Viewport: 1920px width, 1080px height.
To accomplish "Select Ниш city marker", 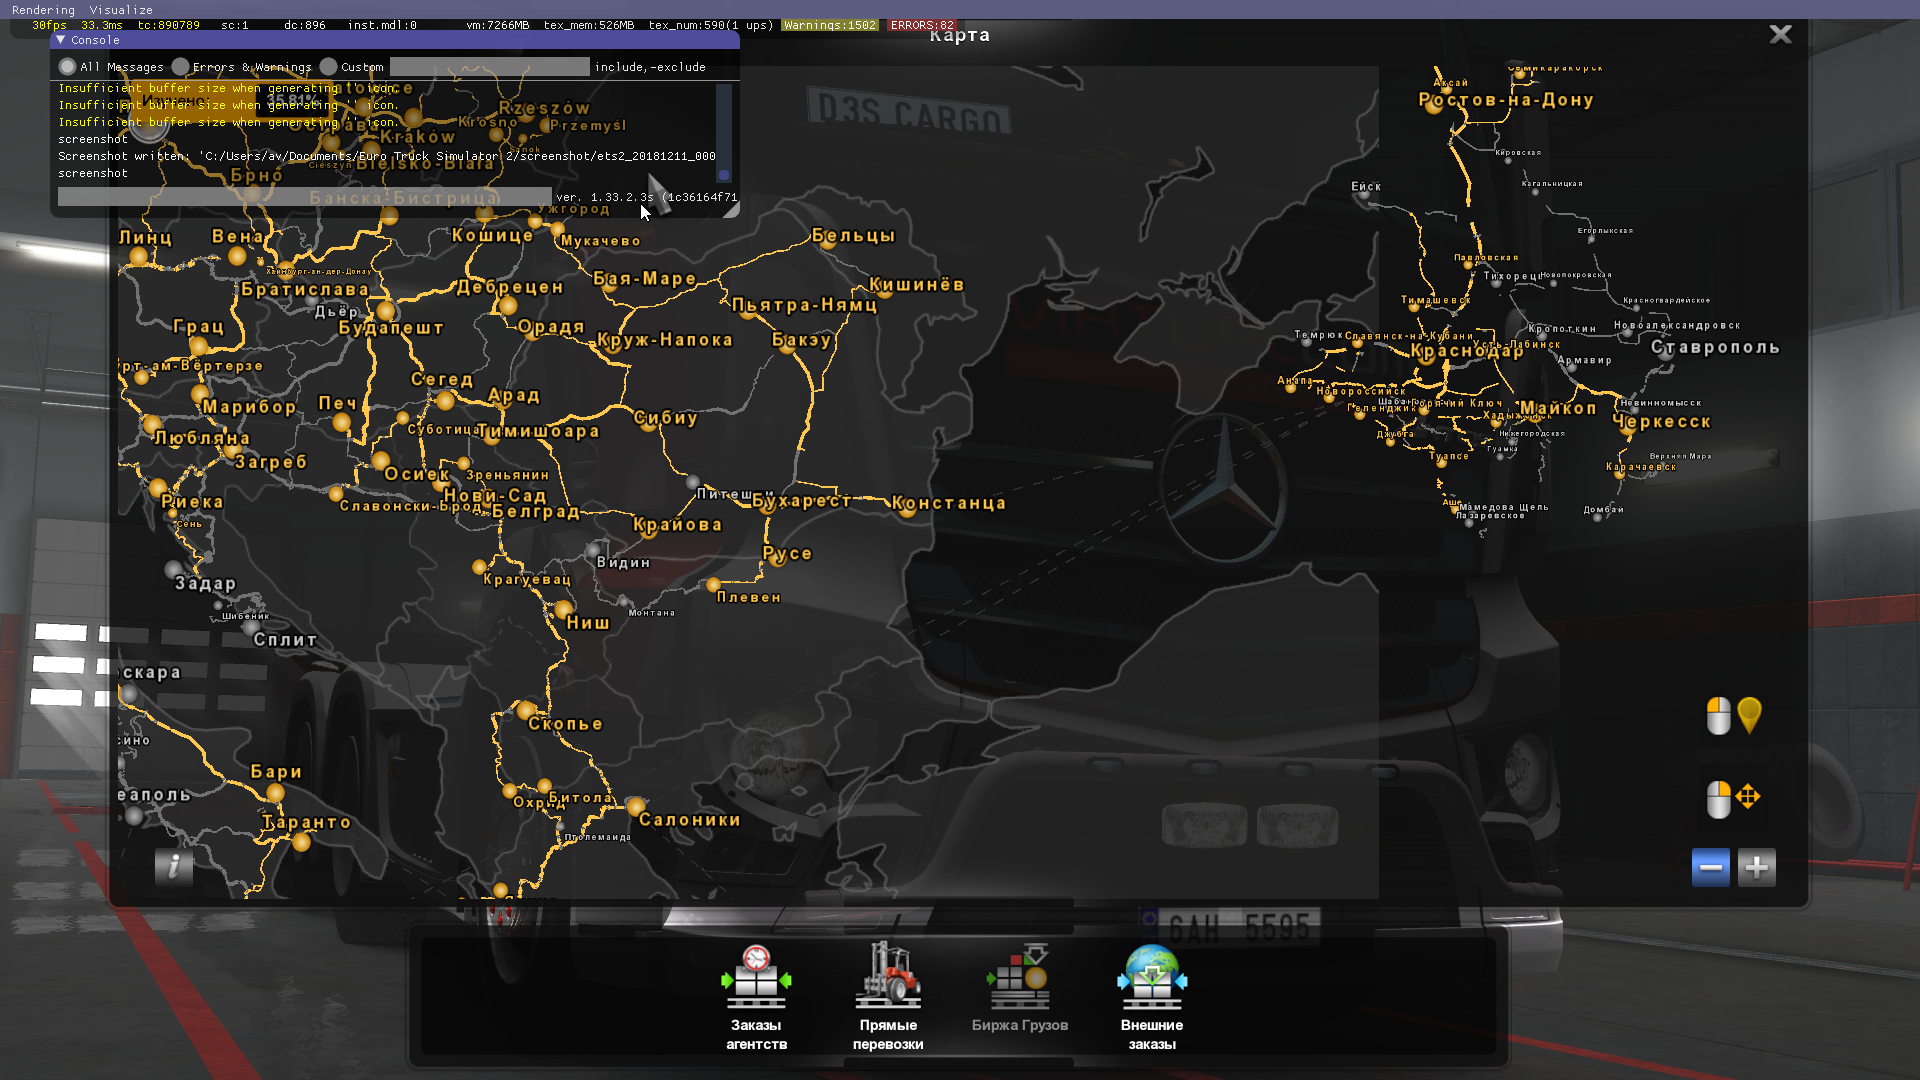I will tap(564, 609).
